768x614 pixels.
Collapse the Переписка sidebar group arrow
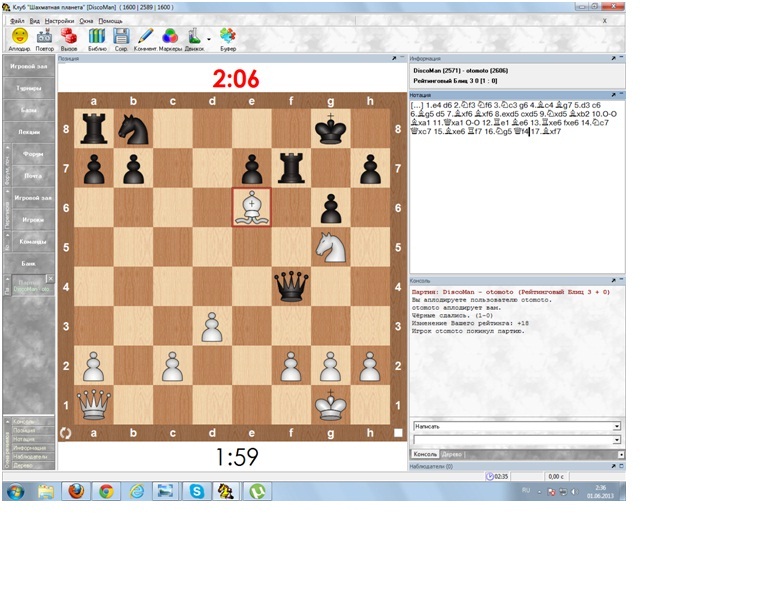pos(7,191)
